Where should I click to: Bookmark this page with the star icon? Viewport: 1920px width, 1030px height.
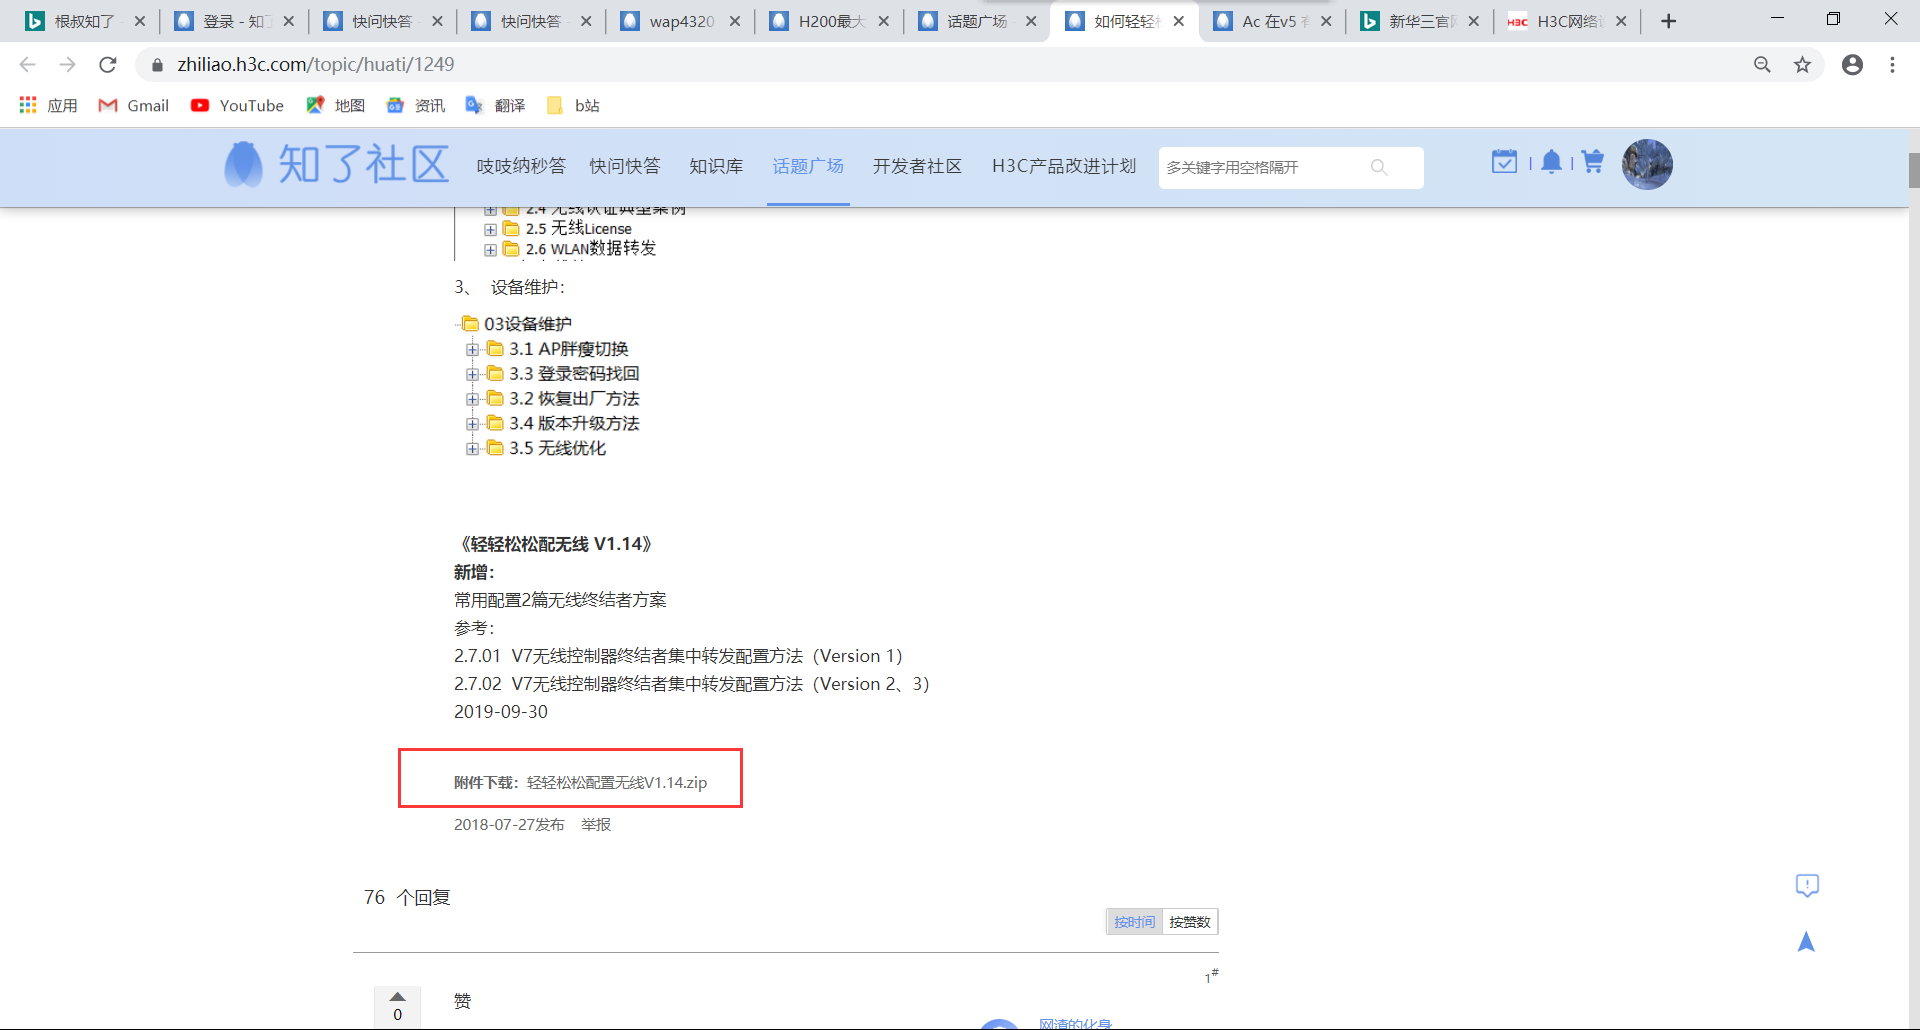point(1802,65)
